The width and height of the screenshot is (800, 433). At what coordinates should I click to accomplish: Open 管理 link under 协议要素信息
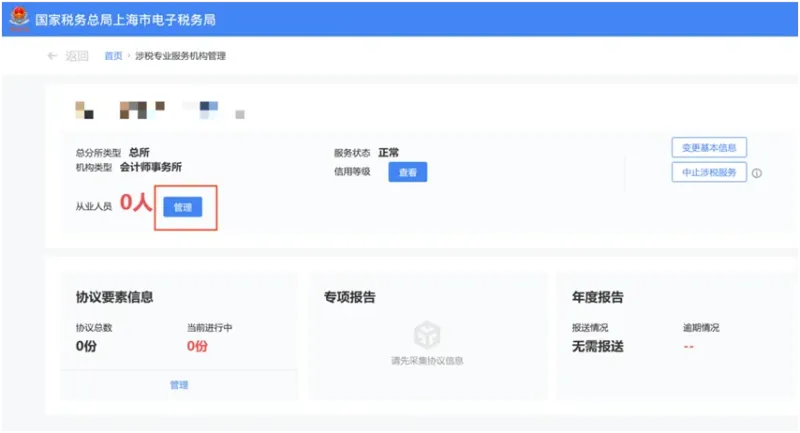click(179, 385)
